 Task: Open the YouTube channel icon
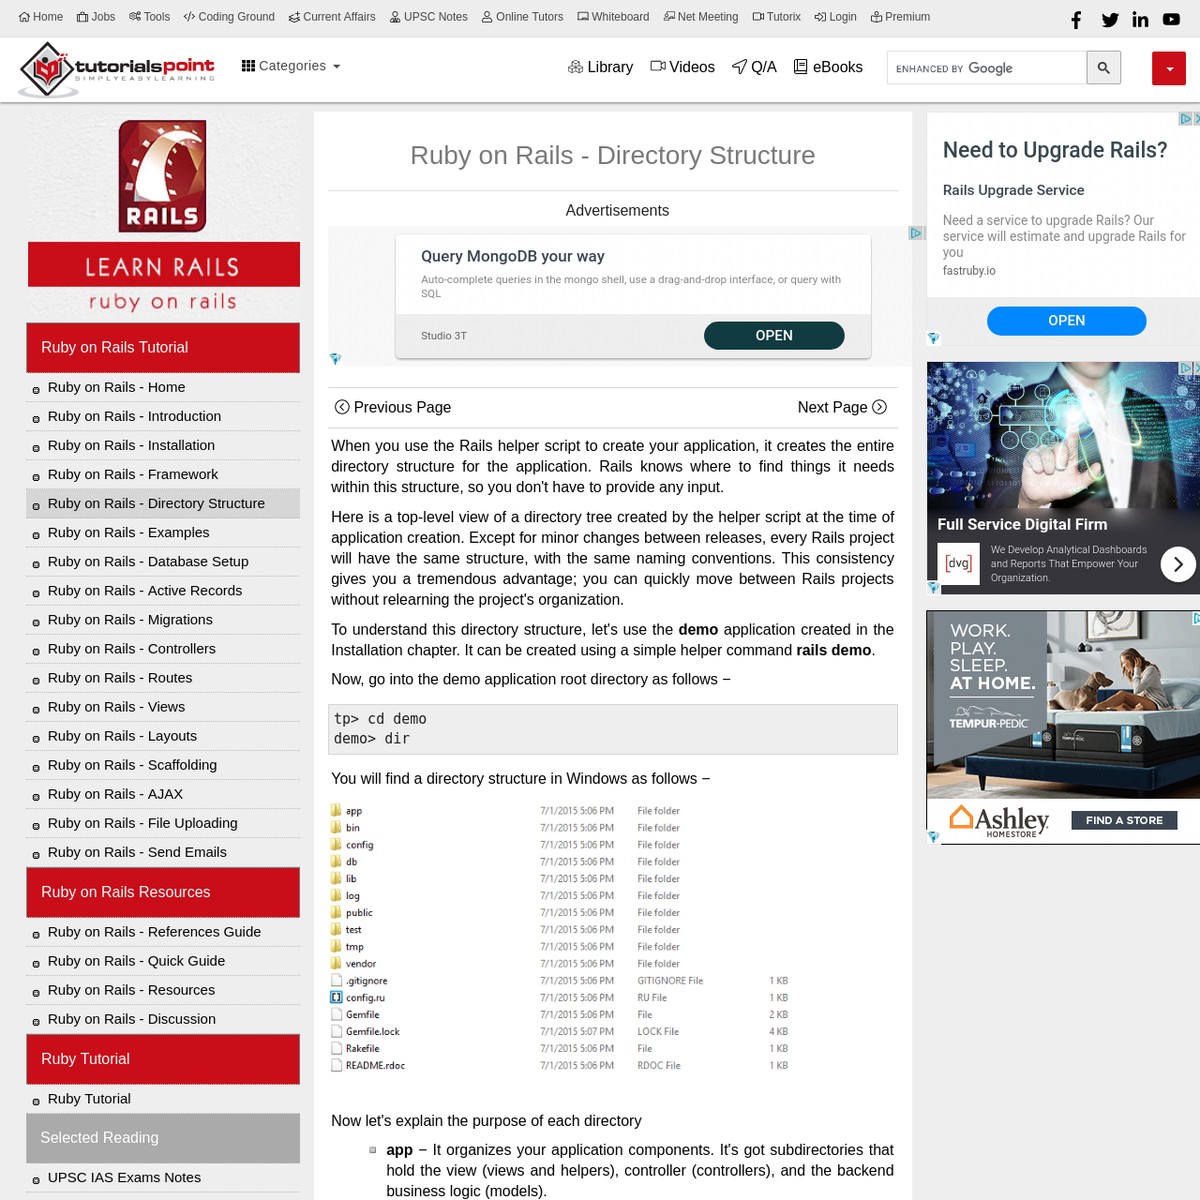pos(1171,19)
